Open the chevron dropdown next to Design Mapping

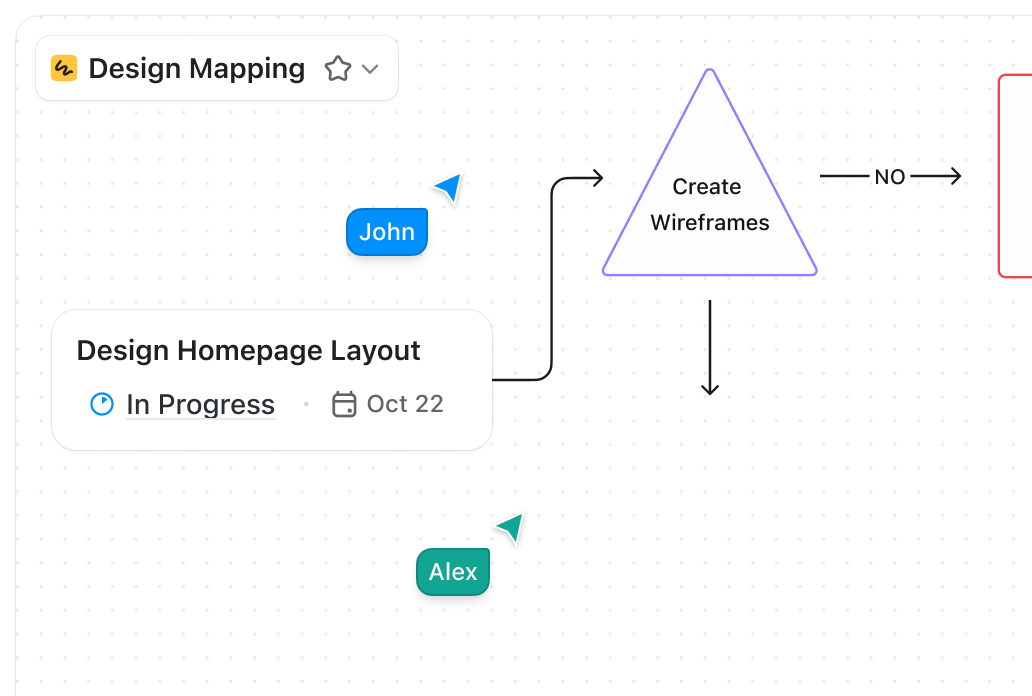click(369, 70)
